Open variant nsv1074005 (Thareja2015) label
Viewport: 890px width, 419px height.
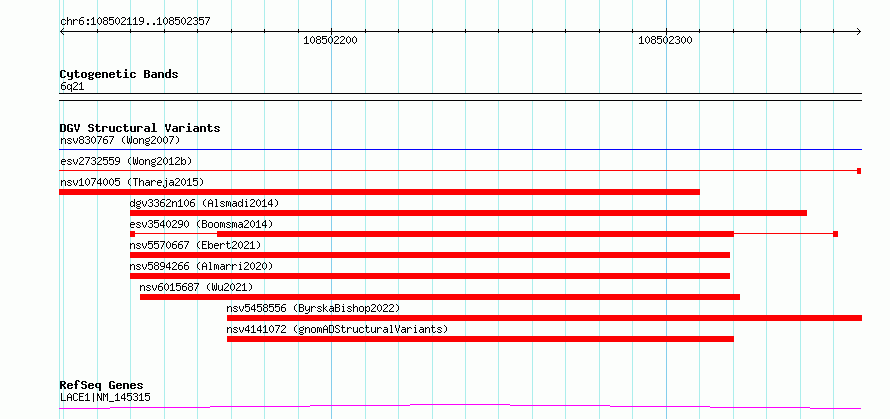(x=132, y=182)
